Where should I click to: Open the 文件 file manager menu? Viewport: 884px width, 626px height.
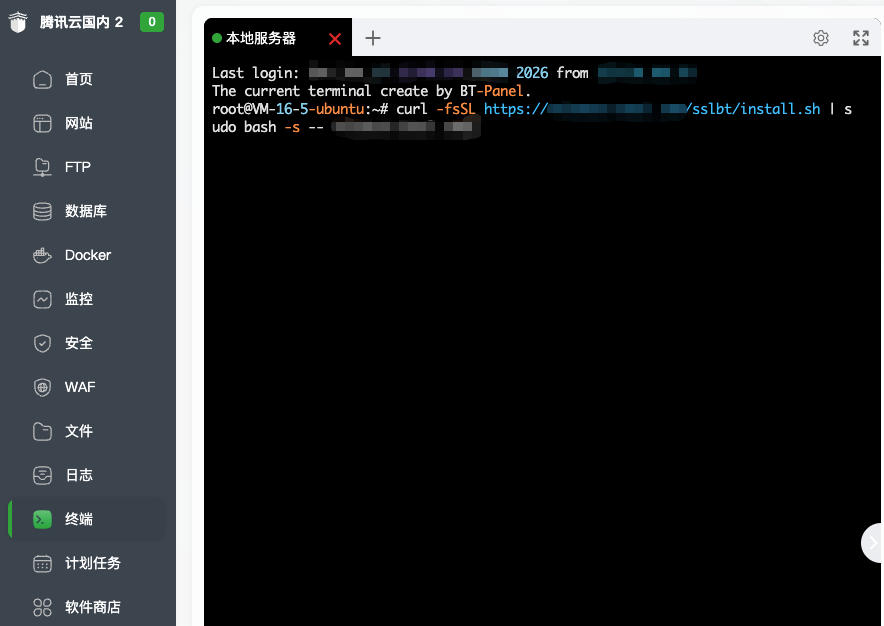click(x=78, y=432)
